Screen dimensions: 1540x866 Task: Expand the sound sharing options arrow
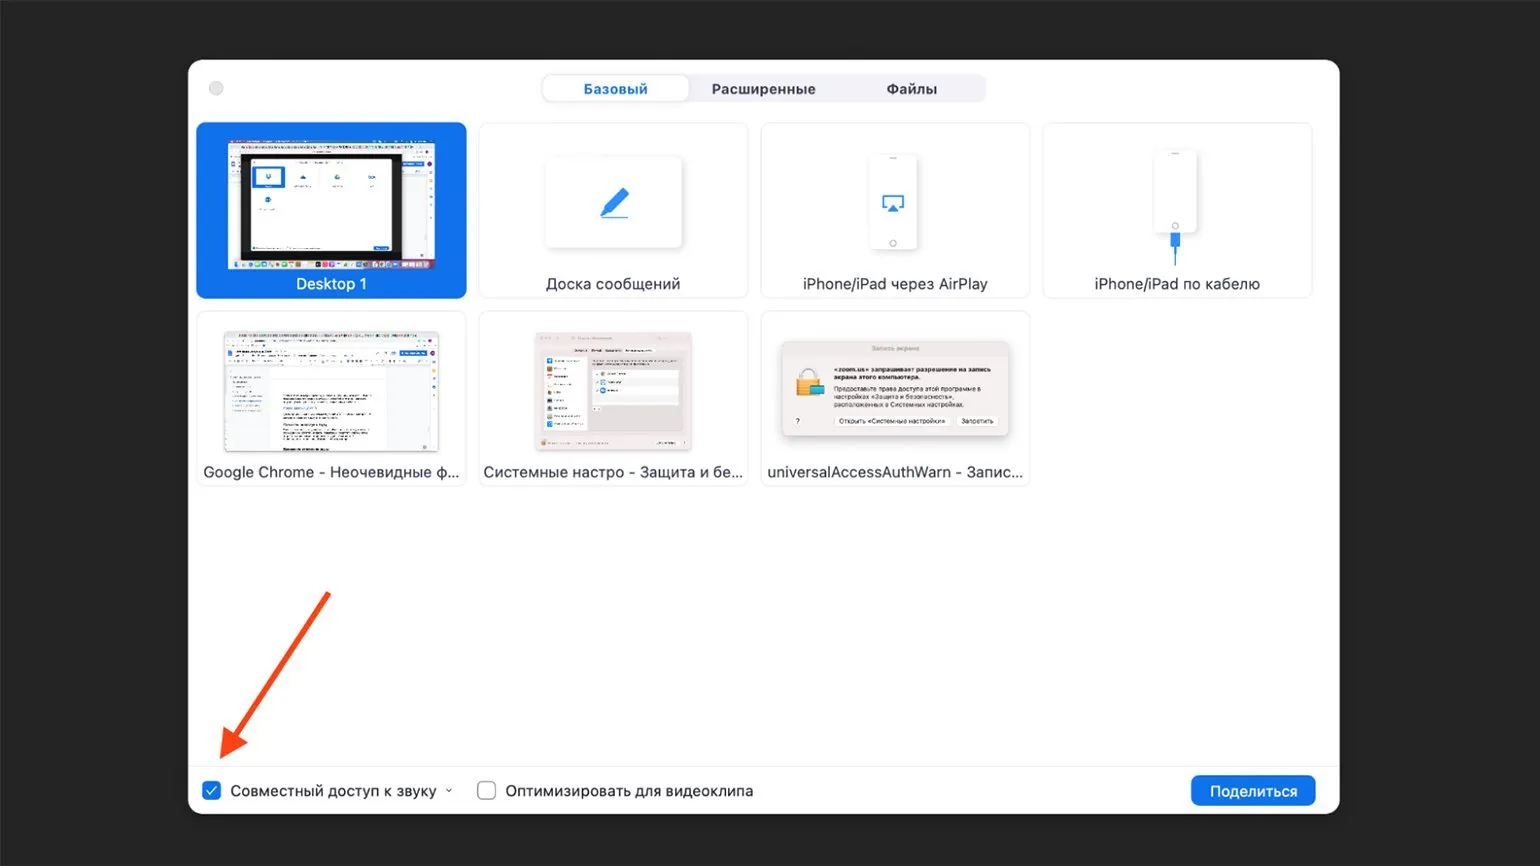coord(449,791)
